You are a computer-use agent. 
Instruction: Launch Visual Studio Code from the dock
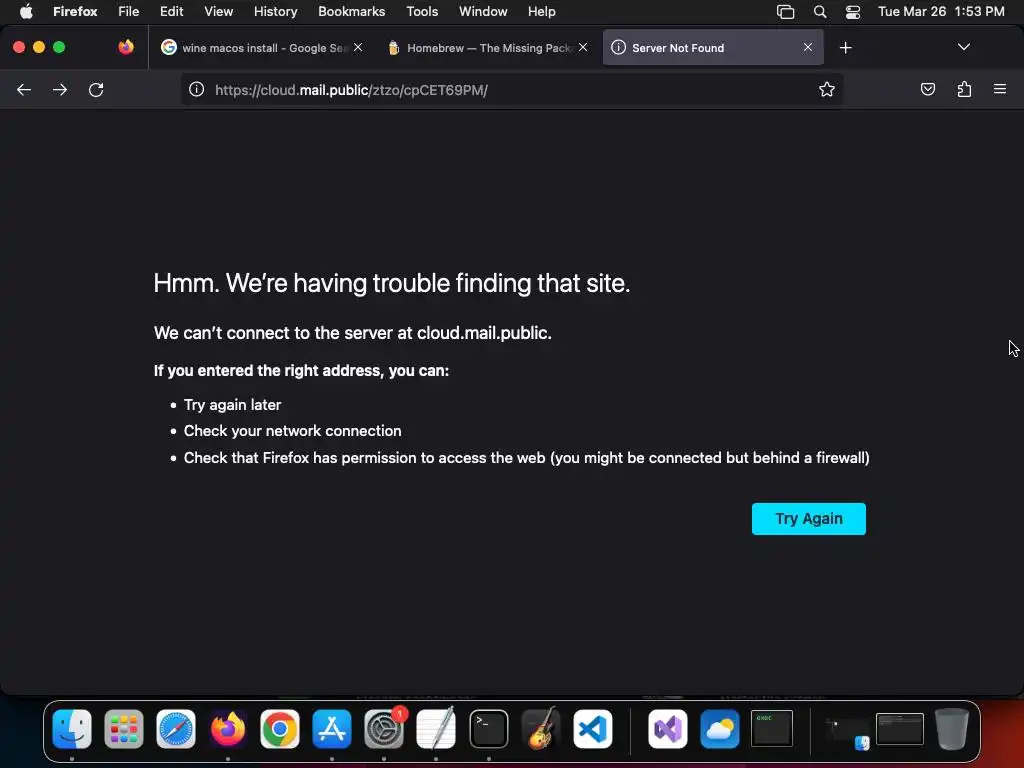[x=593, y=729]
